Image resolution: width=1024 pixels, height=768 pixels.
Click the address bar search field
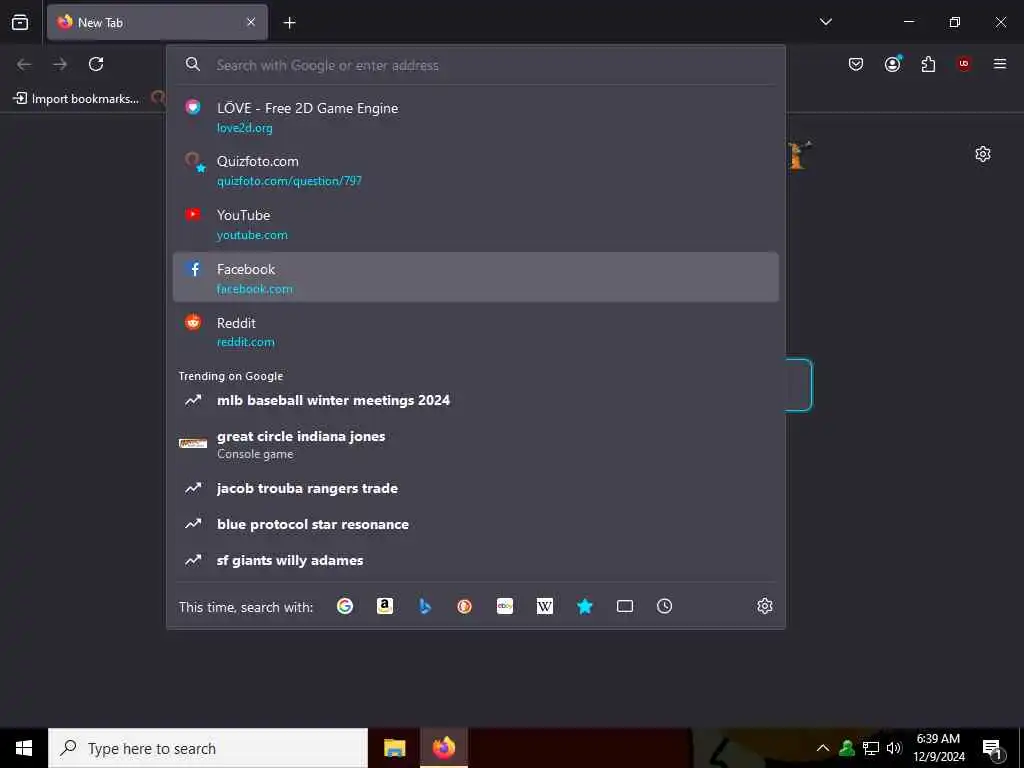475,65
